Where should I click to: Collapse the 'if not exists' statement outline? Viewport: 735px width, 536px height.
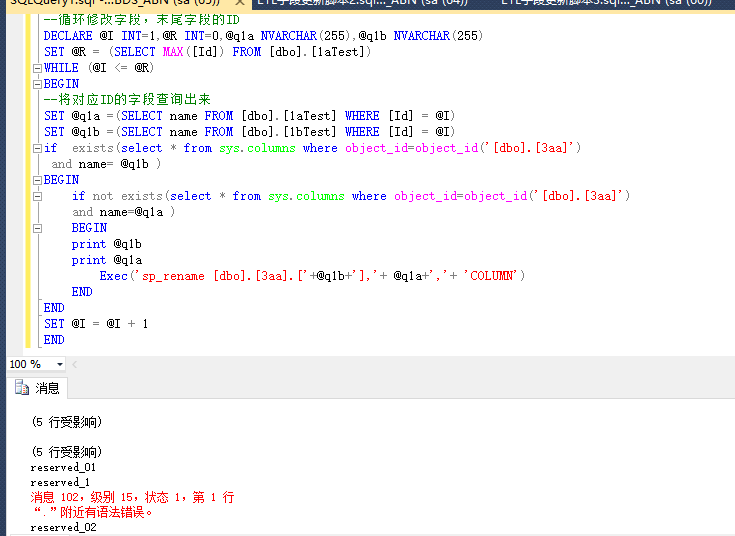coord(38,196)
